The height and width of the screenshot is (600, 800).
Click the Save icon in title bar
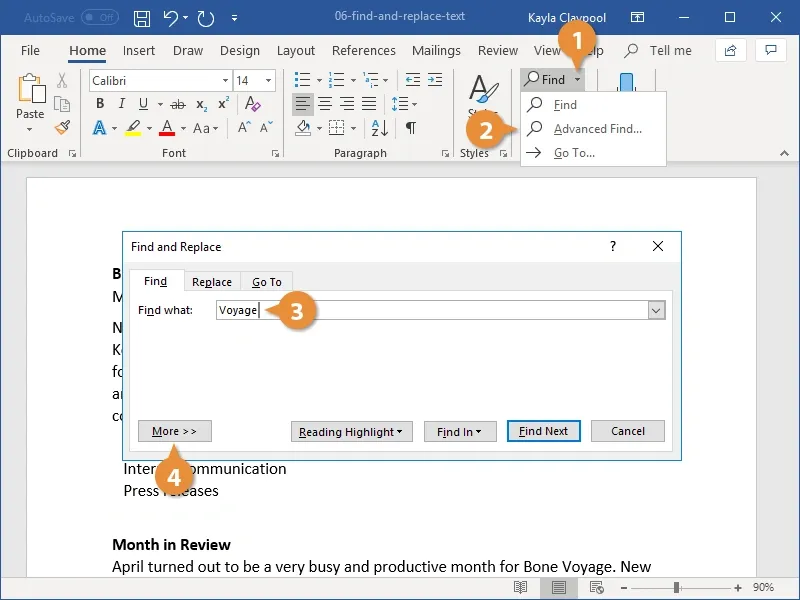click(x=141, y=18)
